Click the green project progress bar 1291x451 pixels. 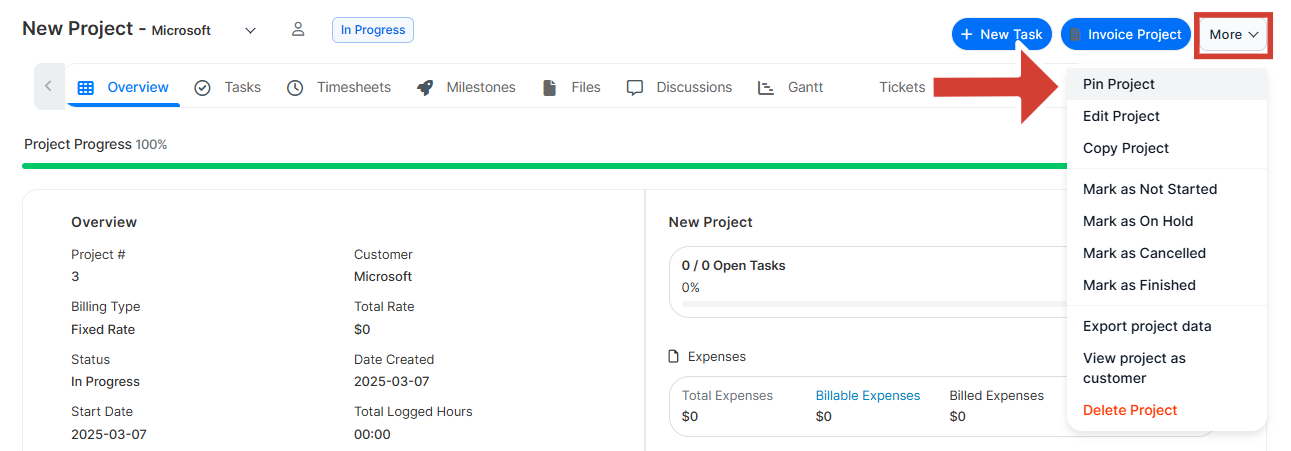[x=540, y=166]
